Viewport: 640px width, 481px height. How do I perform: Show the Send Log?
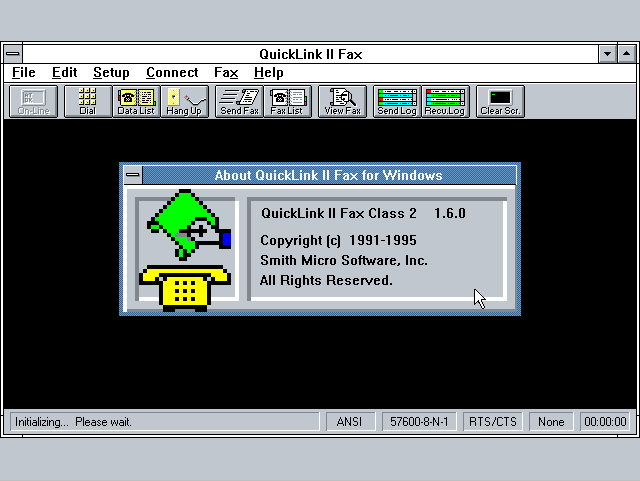tap(397, 102)
